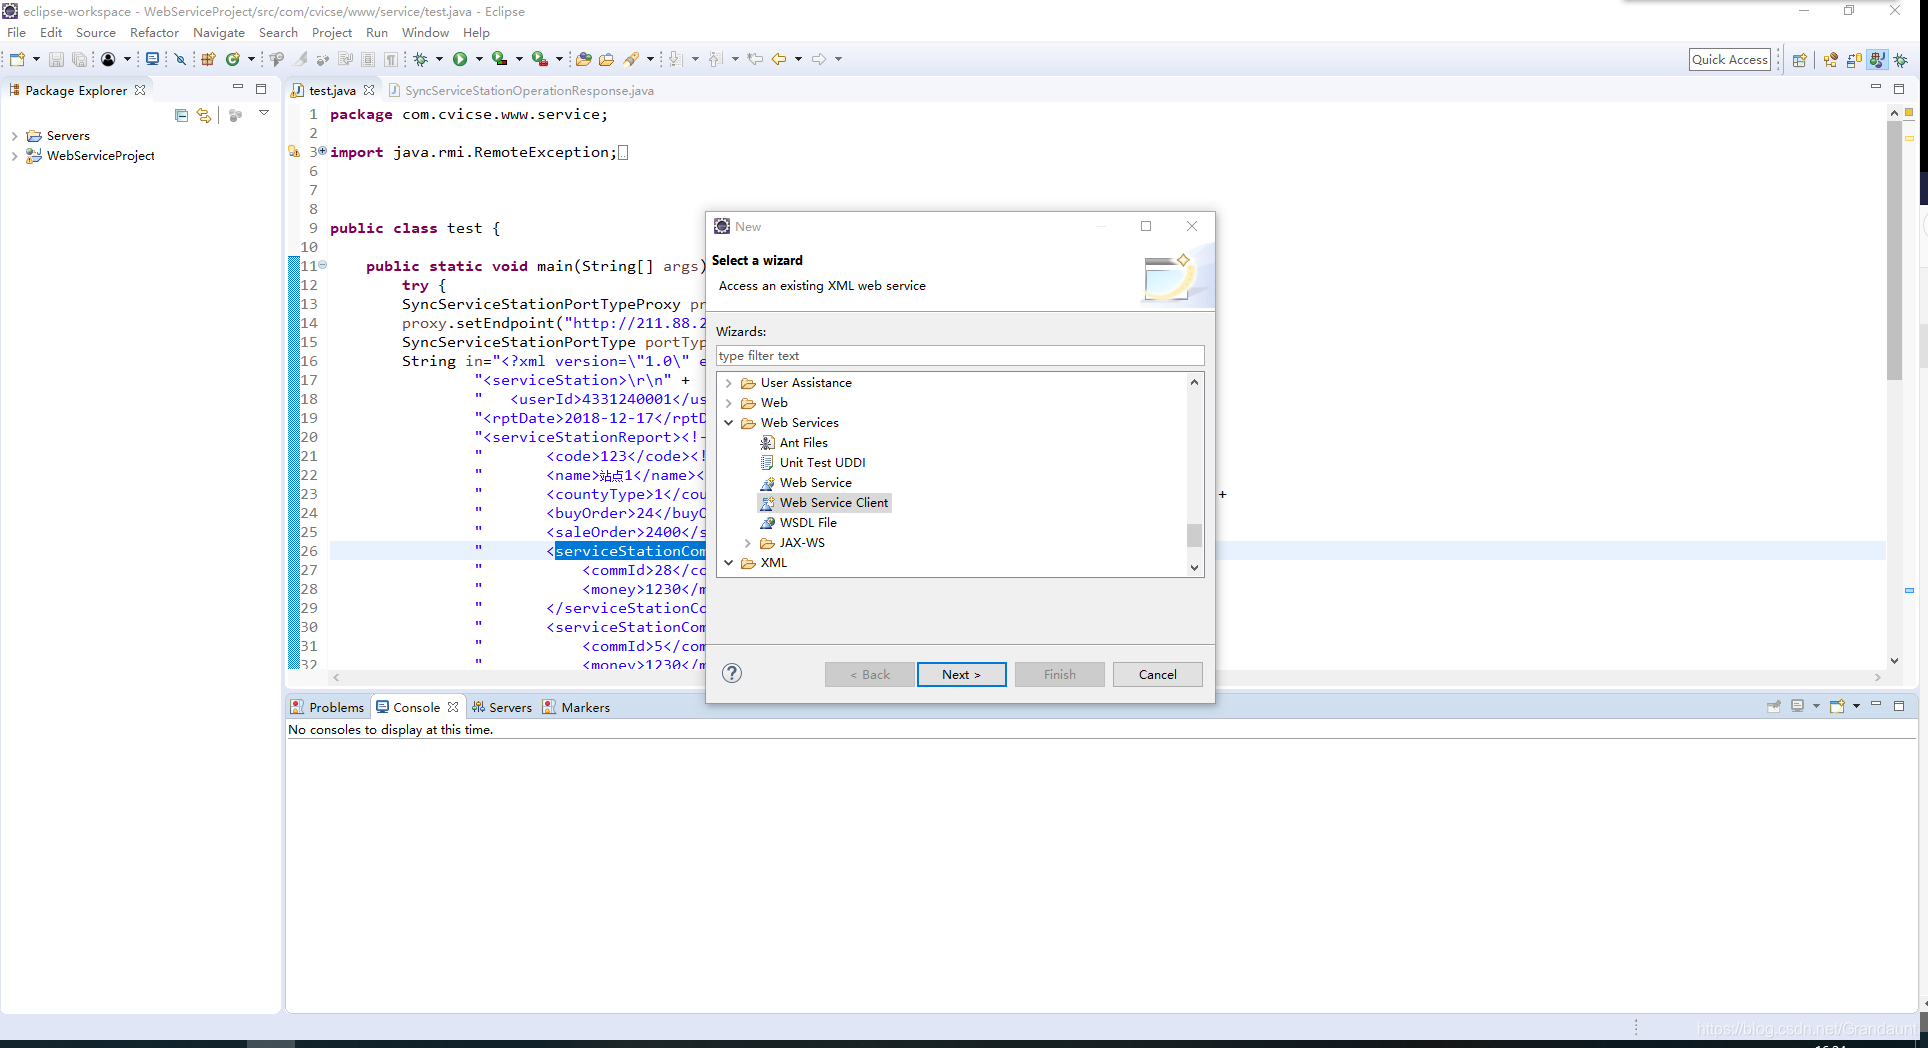The image size is (1928, 1048).
Task: Expand folded imports on line 3
Action: (322, 151)
